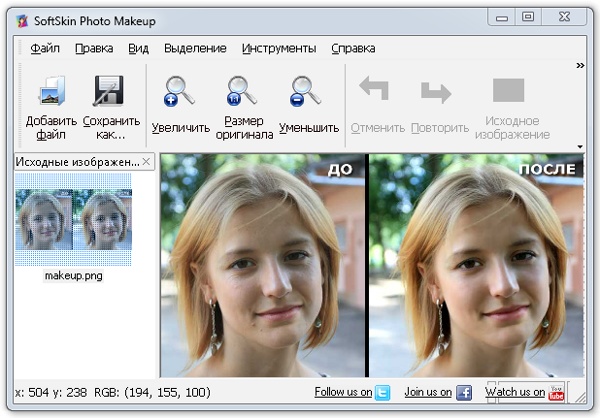Viewport: 600px width, 418px height.
Task: Select the makeup.png thumbnail
Action: click(76, 222)
